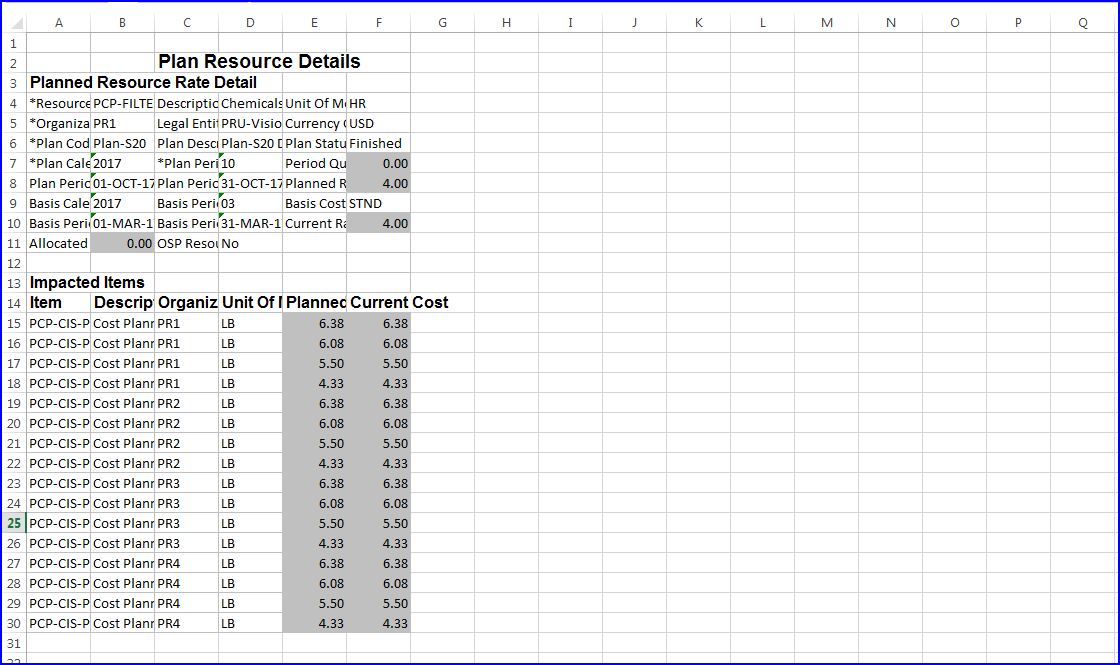Viewport: 1120px width, 665px height.
Task: Click 'LB' unit in row 27
Action: point(251,563)
